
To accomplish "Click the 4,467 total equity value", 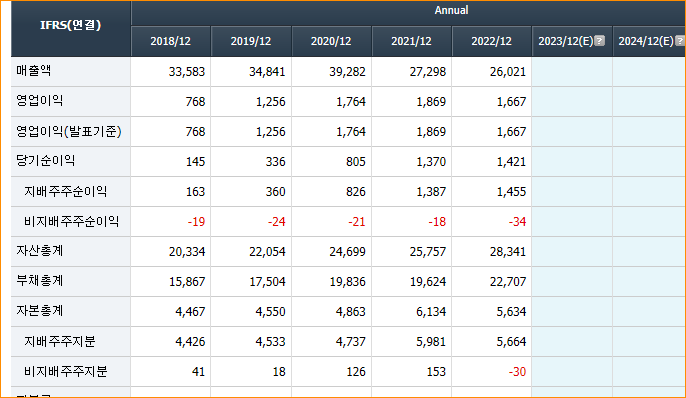I will (x=190, y=312).
